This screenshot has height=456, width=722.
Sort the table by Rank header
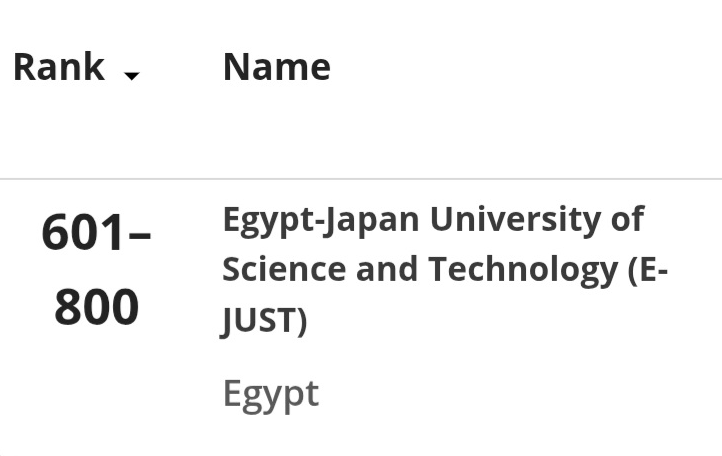[59, 67]
